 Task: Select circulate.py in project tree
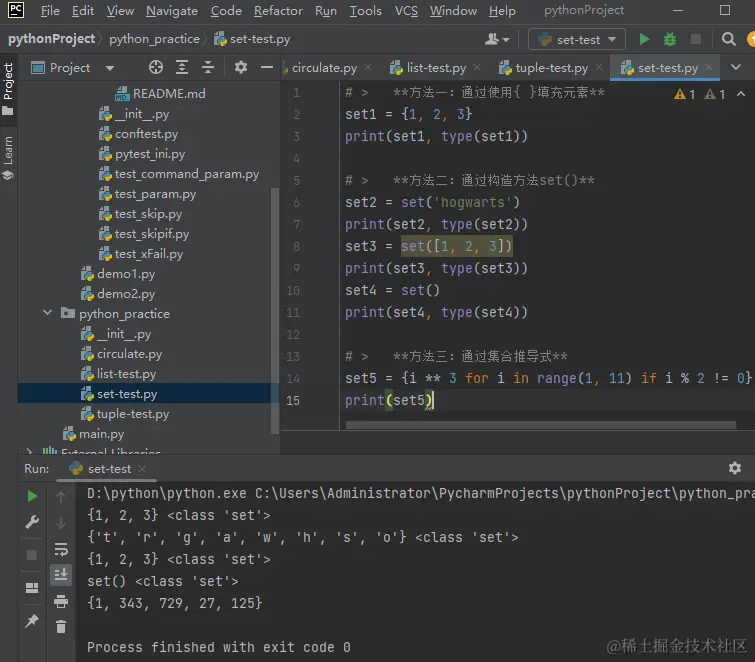(x=121, y=354)
